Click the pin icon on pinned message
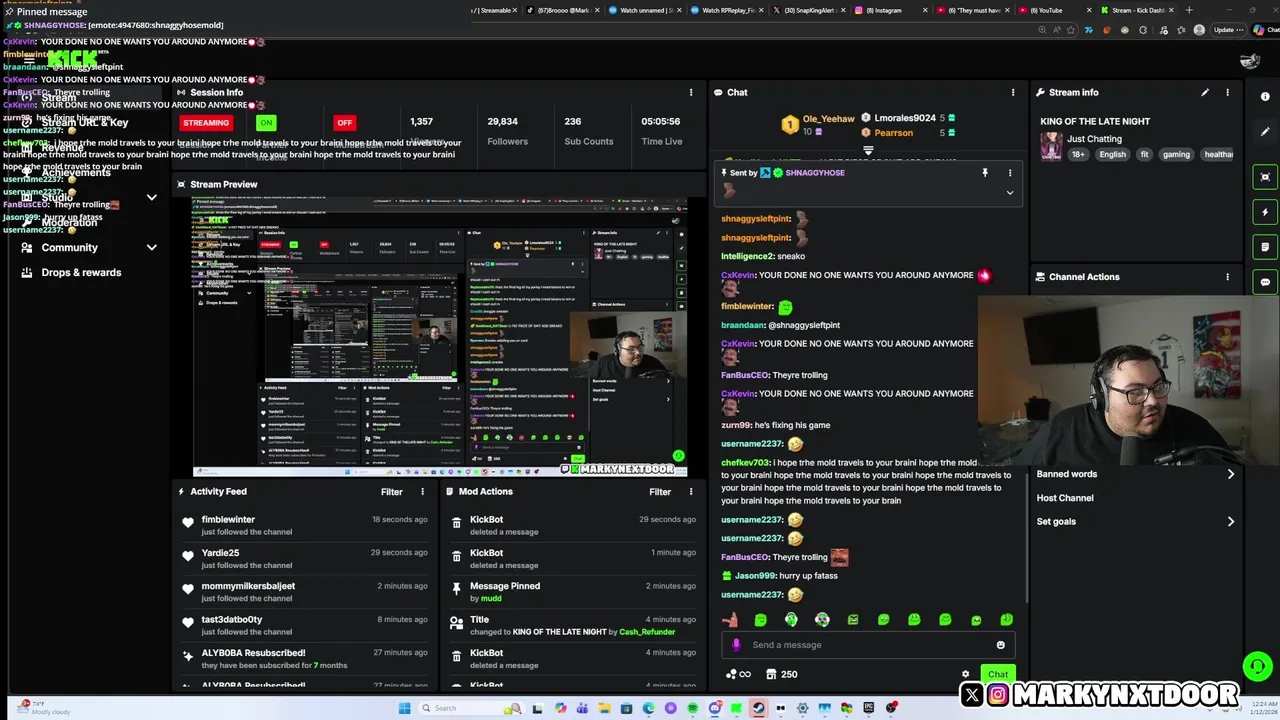 [x=985, y=173]
